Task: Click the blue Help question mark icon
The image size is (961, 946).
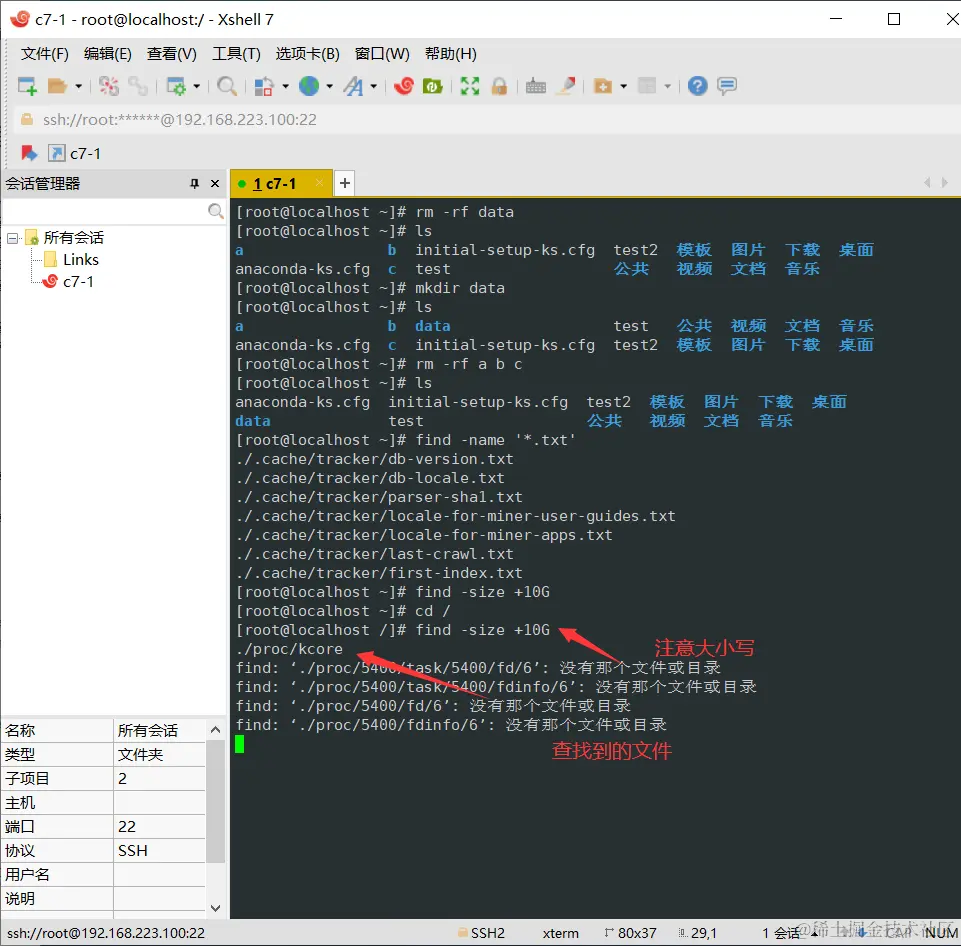Action: [697, 86]
